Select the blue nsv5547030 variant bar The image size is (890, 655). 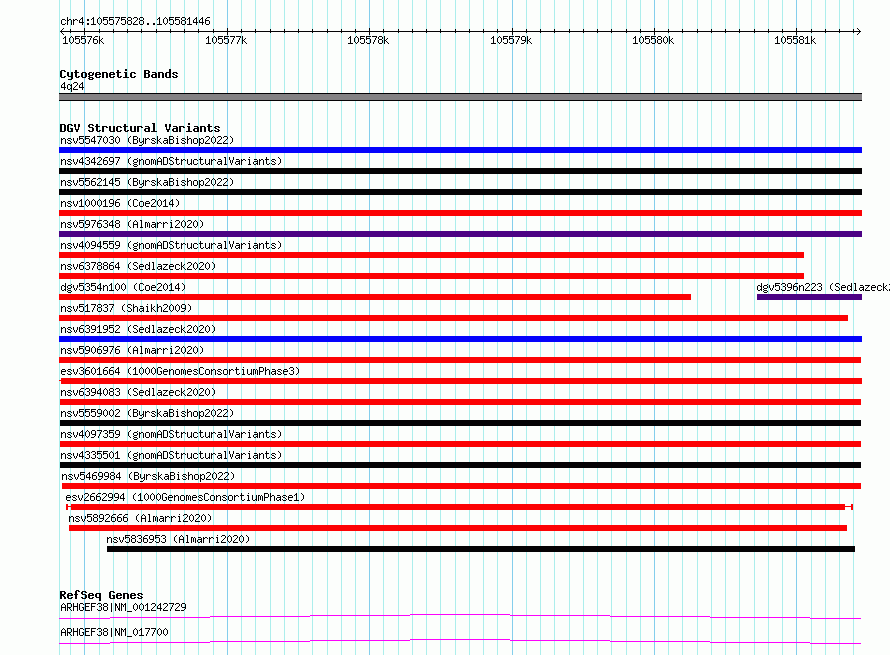tap(460, 150)
